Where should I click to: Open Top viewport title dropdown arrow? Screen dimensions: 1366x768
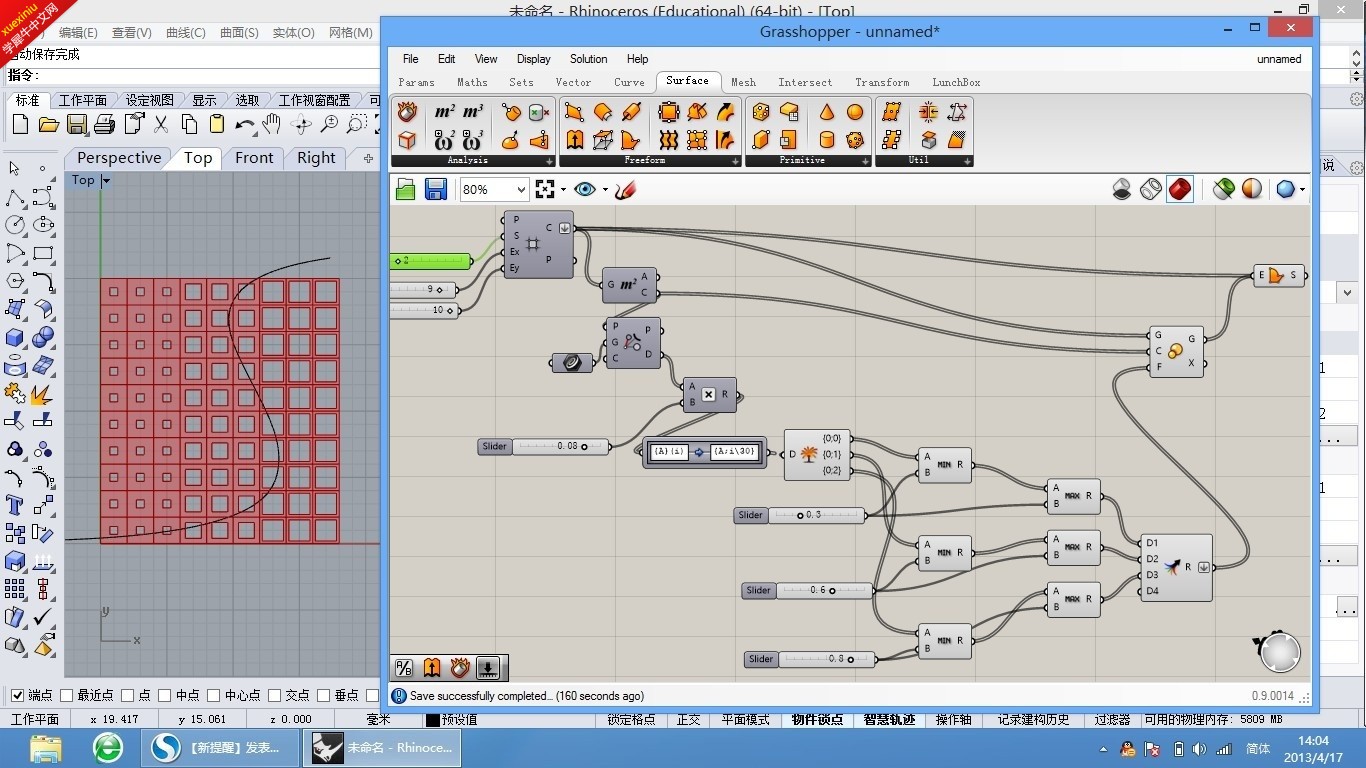click(x=106, y=181)
